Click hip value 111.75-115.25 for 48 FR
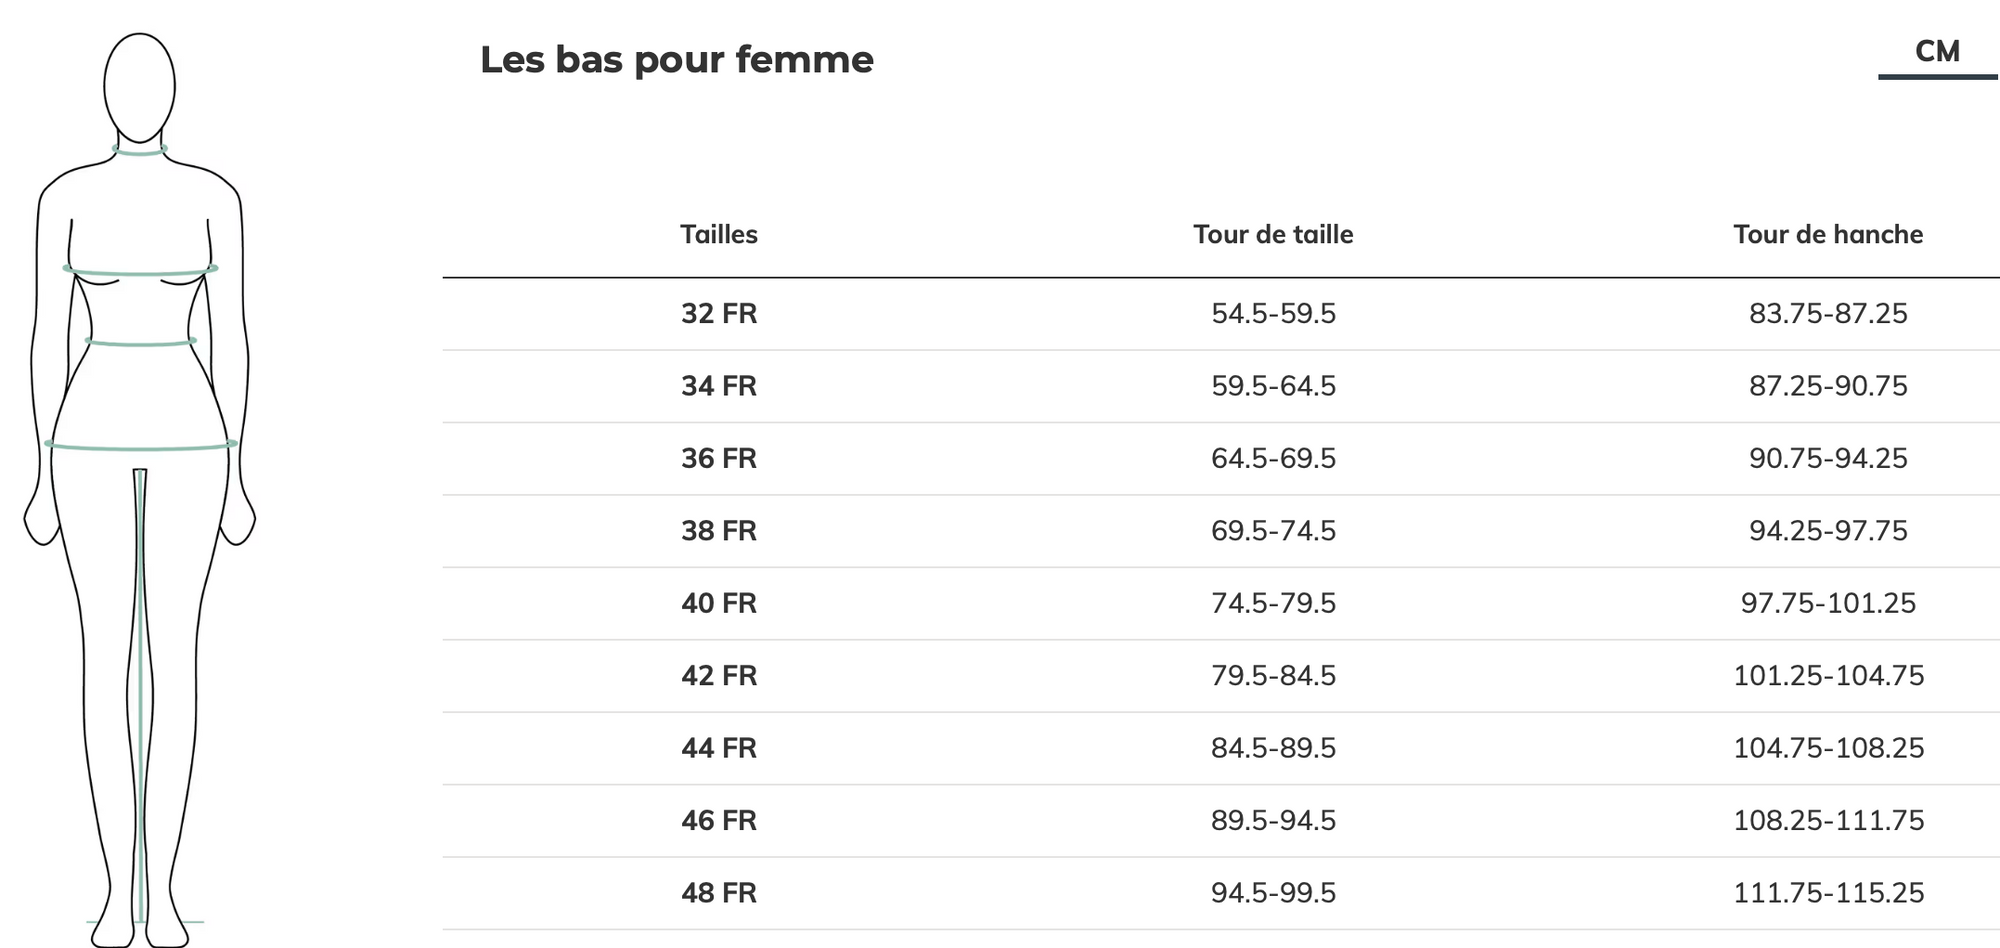The width and height of the screenshot is (2000, 948). click(x=1828, y=893)
